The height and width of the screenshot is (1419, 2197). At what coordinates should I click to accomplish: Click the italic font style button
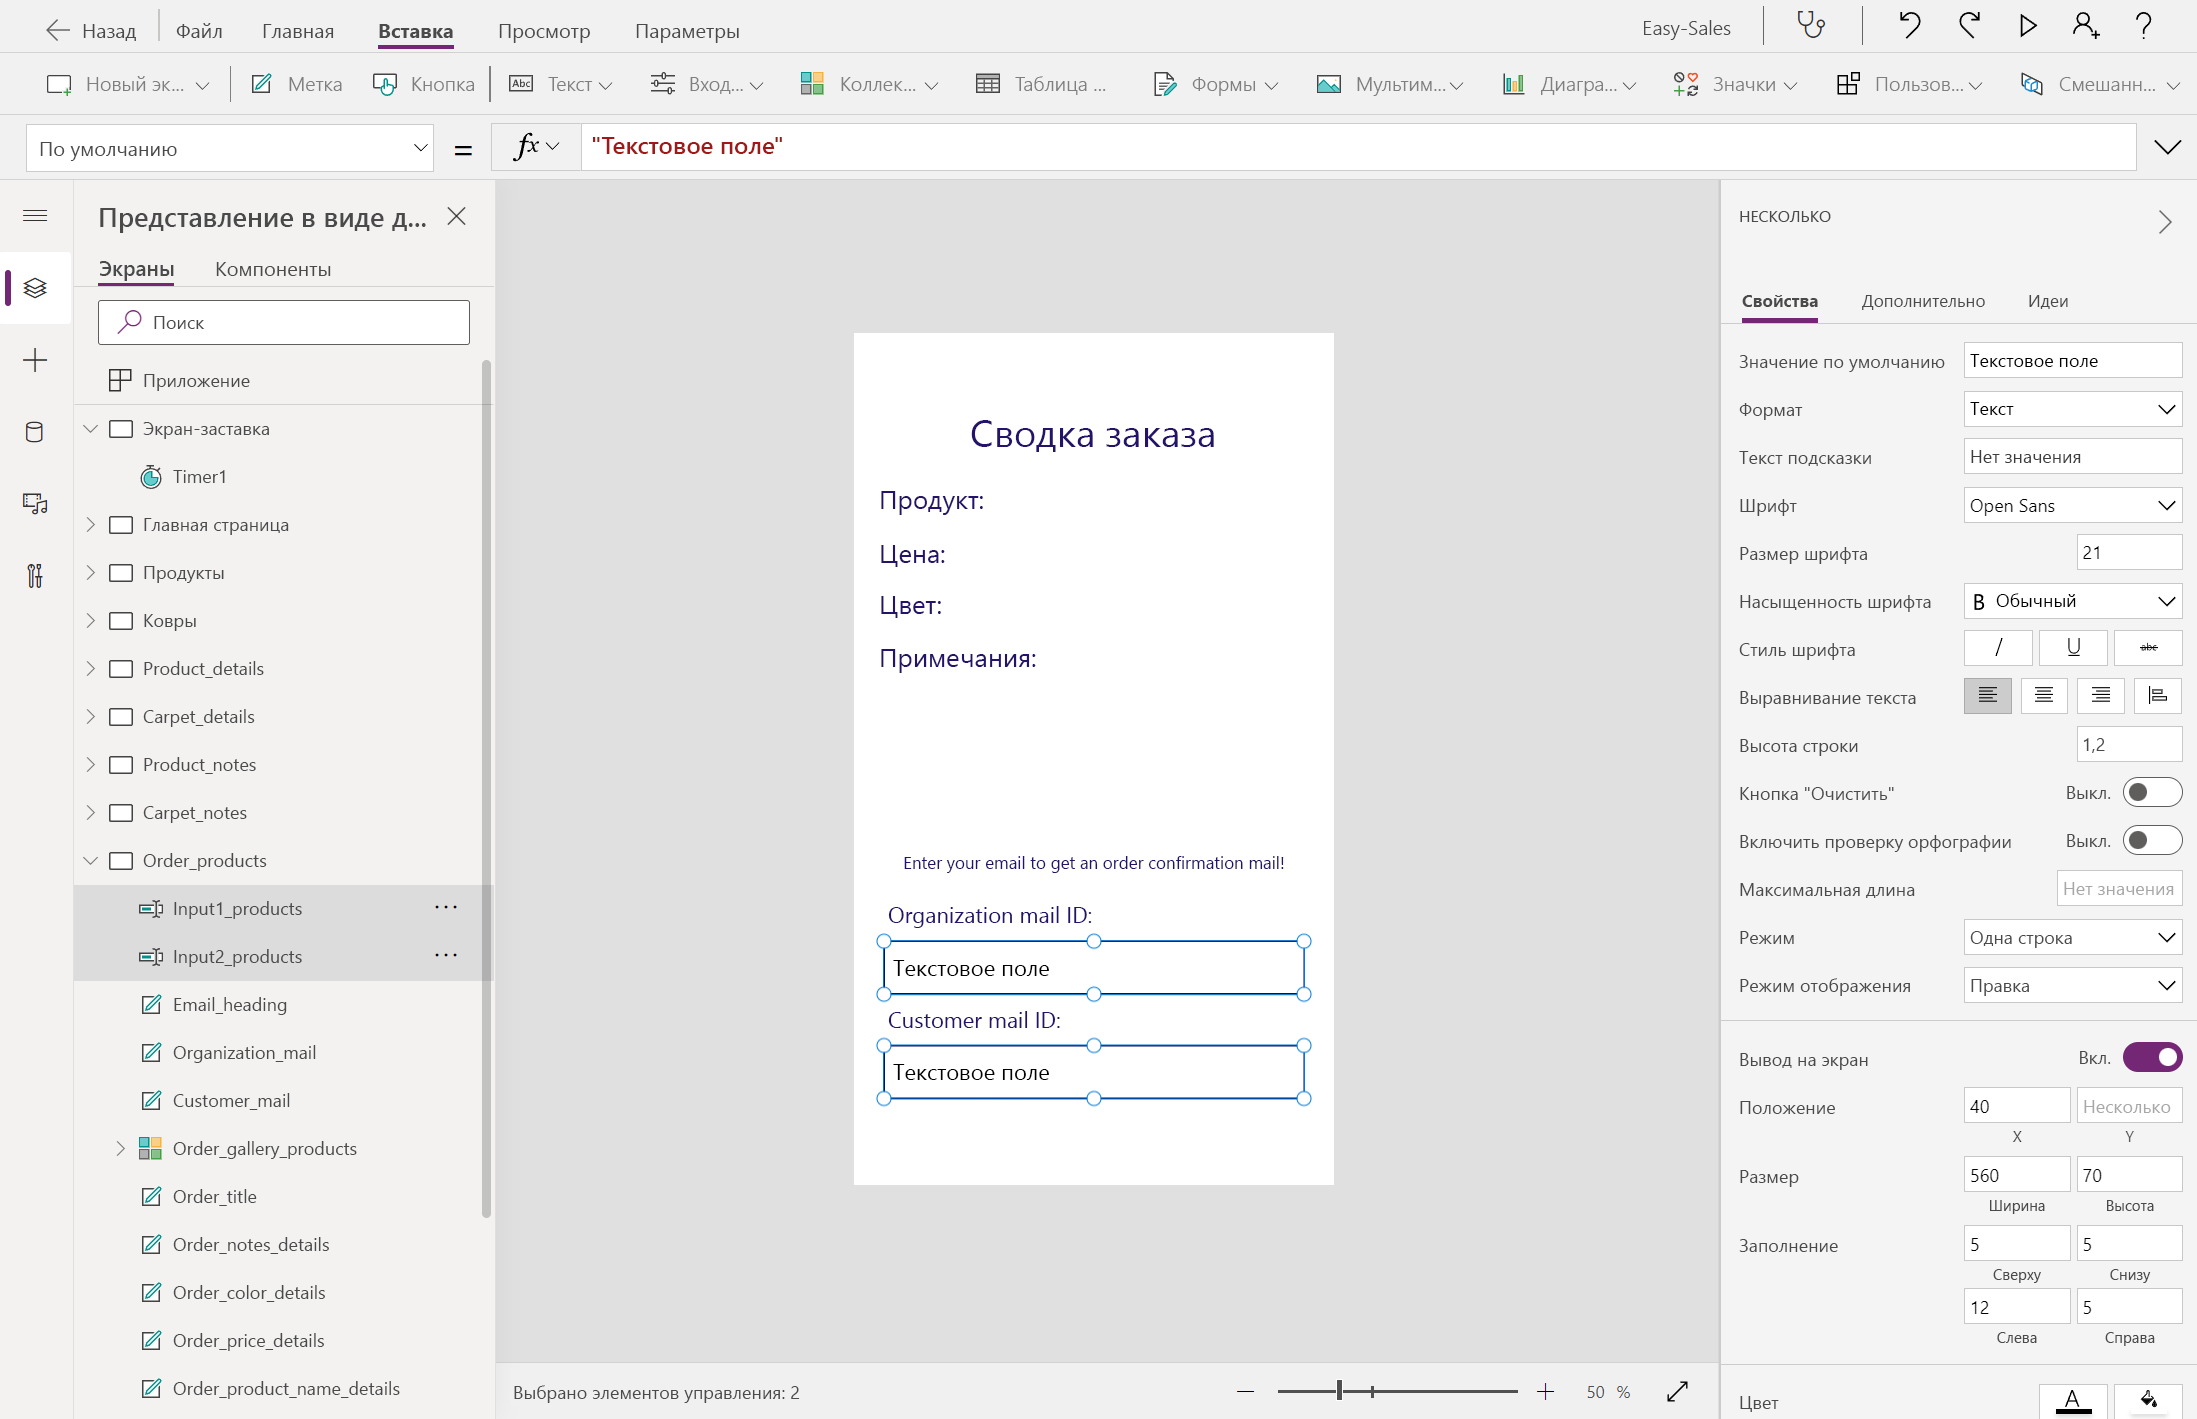click(x=1997, y=648)
